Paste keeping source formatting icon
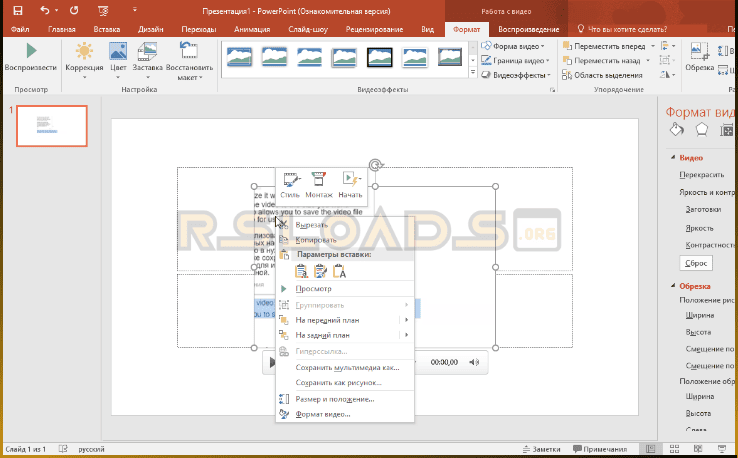 click(x=320, y=271)
